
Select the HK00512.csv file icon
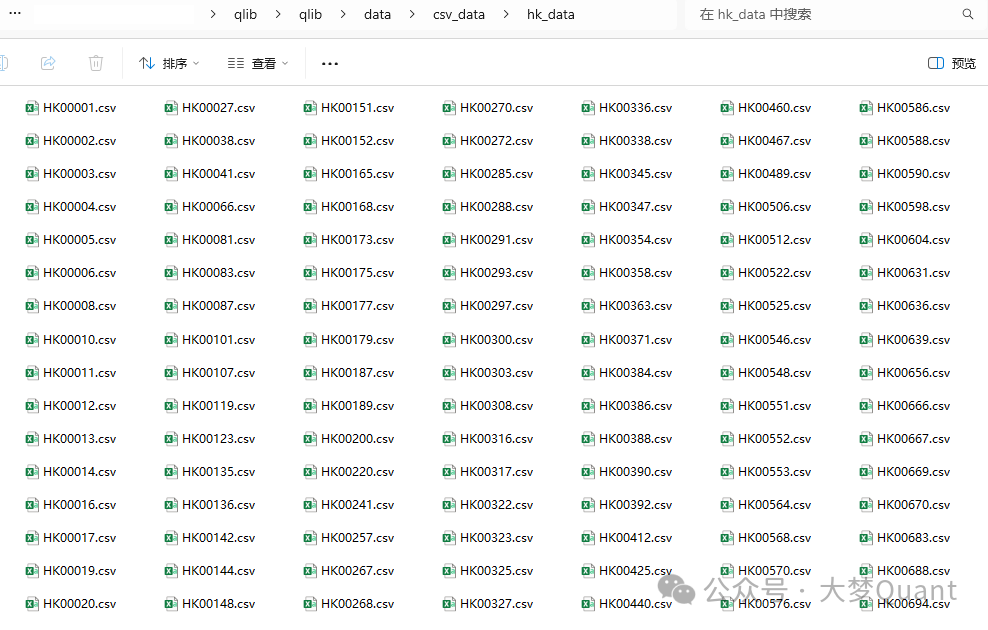(x=727, y=240)
